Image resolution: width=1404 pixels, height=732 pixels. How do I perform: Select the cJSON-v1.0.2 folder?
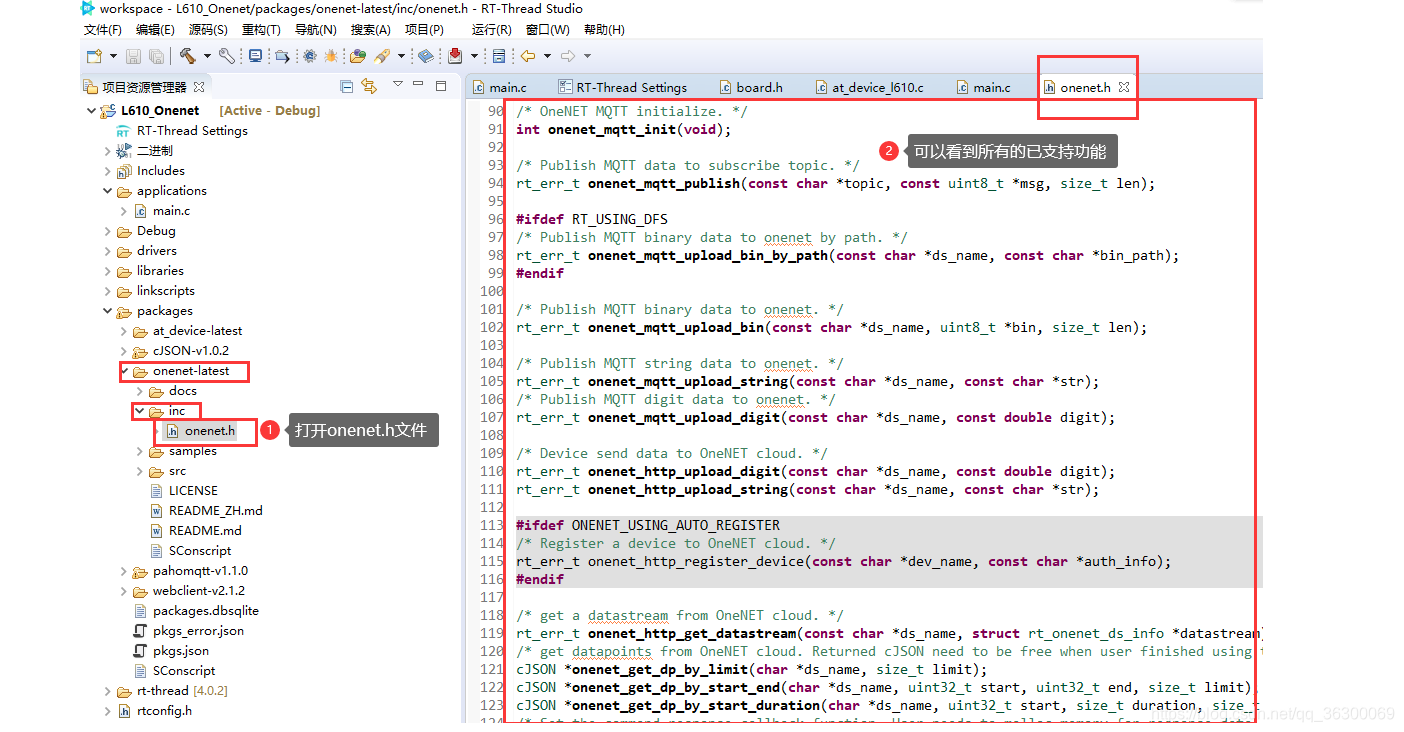coord(181,351)
